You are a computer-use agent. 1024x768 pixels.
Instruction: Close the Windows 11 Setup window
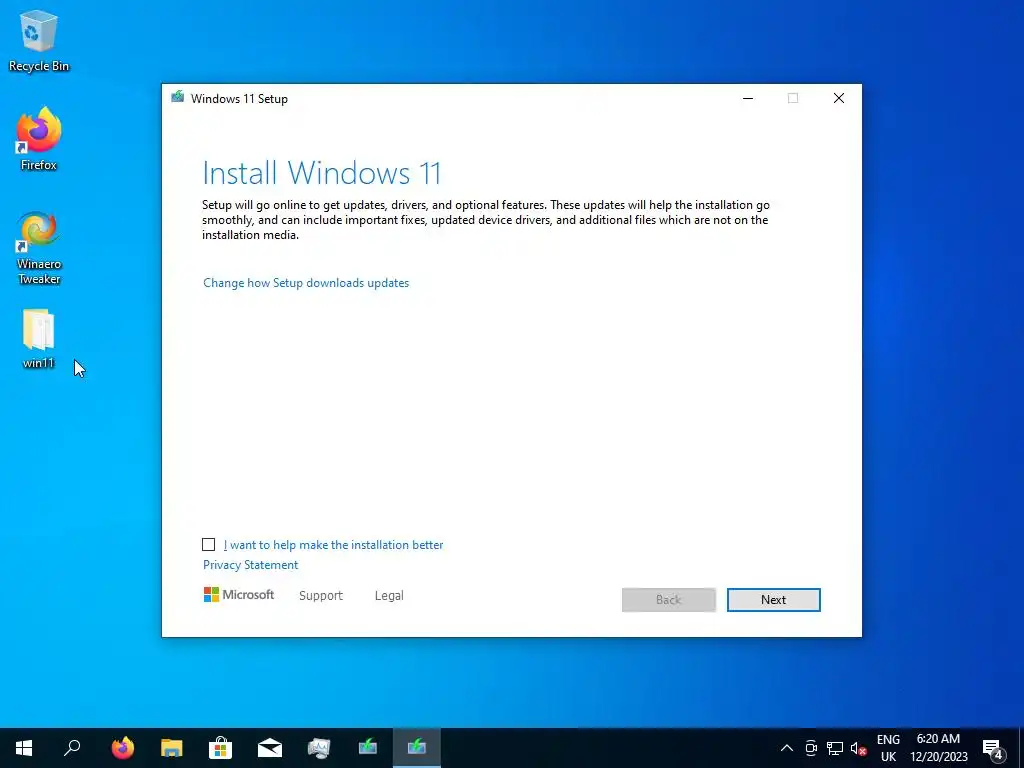pos(839,98)
